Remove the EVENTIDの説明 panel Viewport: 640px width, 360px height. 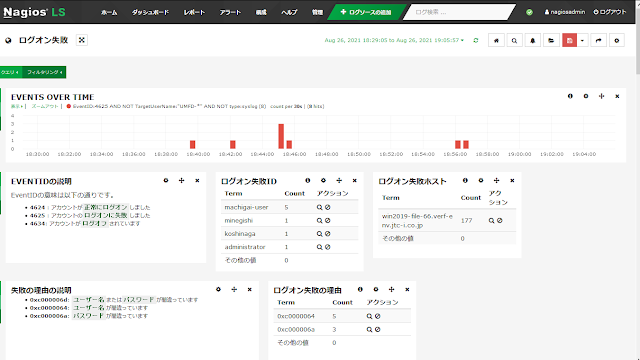197,180
